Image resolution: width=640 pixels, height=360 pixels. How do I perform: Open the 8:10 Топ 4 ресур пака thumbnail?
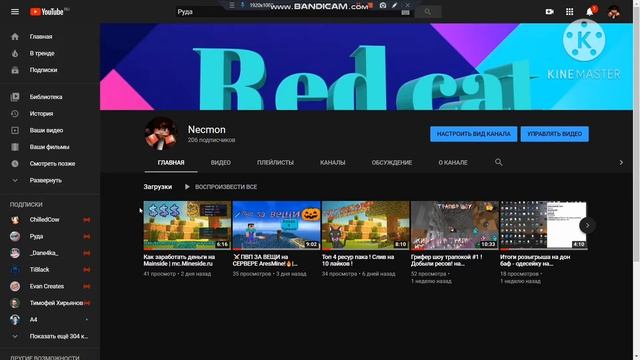coord(365,225)
